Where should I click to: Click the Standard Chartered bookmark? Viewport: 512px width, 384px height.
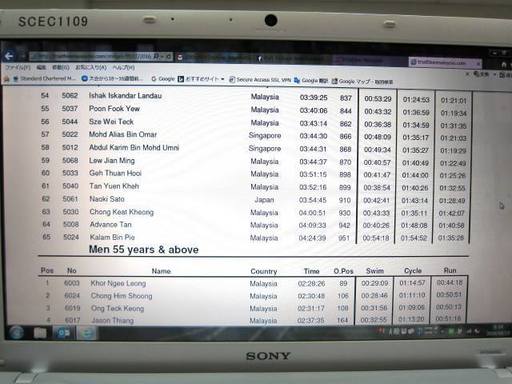[x=44, y=78]
